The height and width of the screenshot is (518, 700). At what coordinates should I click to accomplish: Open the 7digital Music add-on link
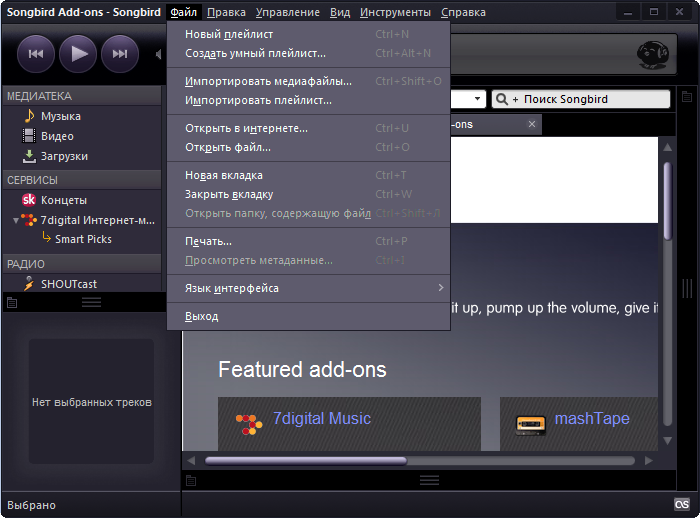[322, 418]
